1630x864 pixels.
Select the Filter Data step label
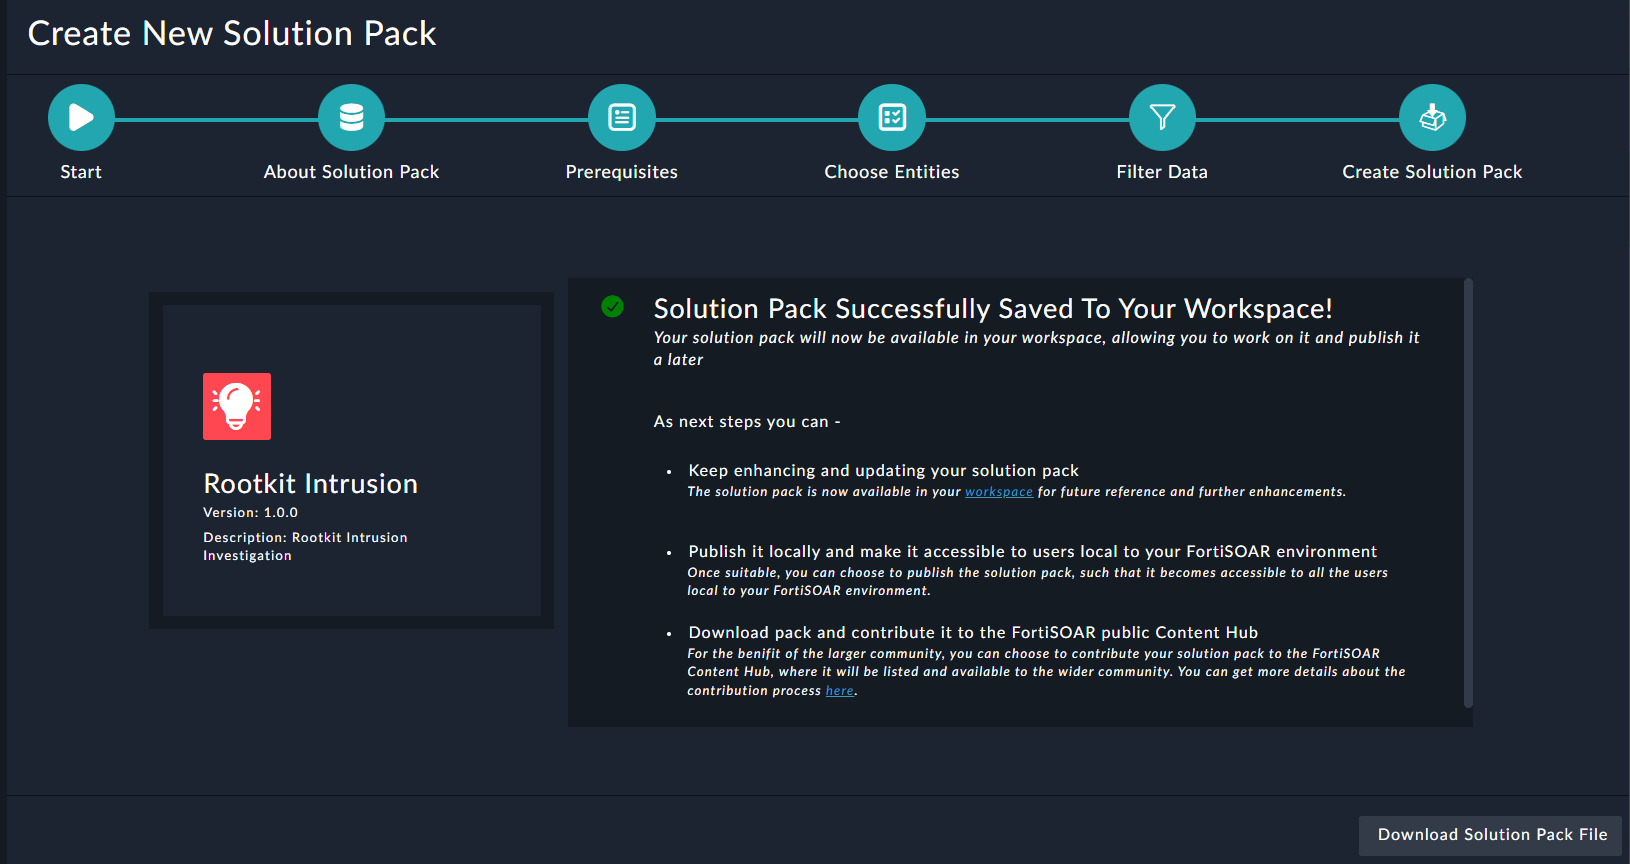pos(1162,171)
